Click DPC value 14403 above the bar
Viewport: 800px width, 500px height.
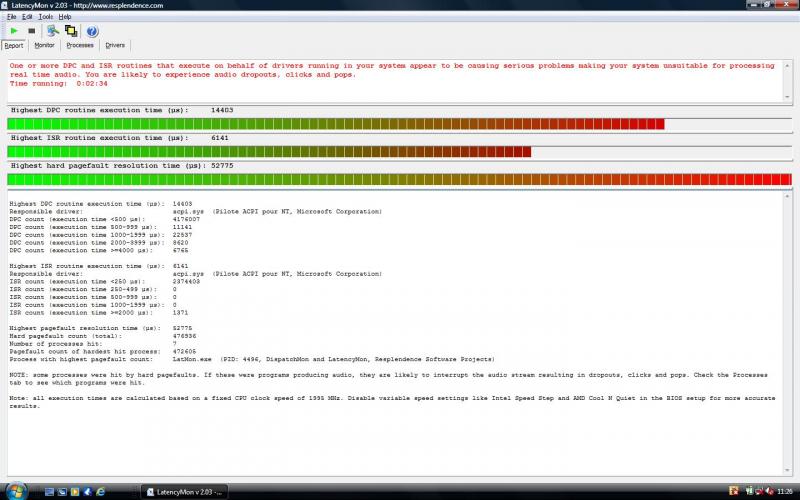tap(222, 110)
